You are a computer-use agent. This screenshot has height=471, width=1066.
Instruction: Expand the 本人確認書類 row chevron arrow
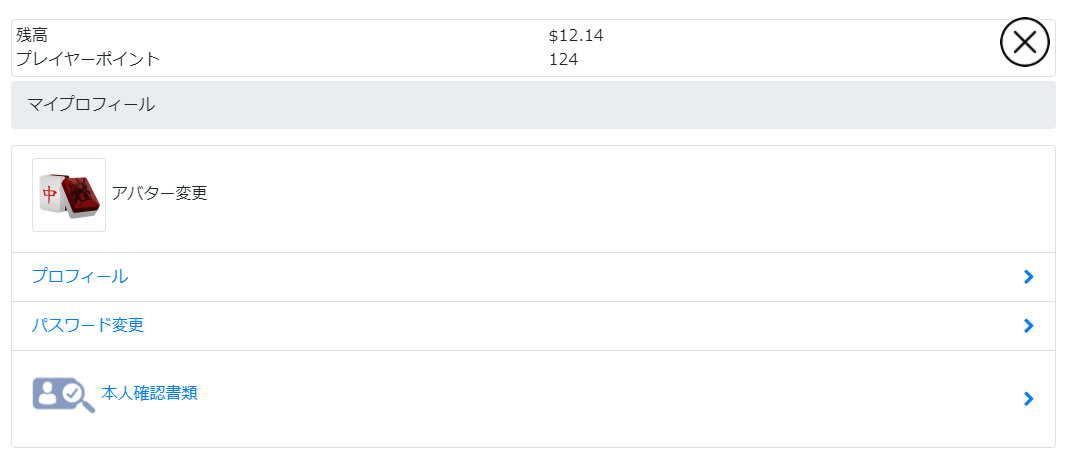1029,399
